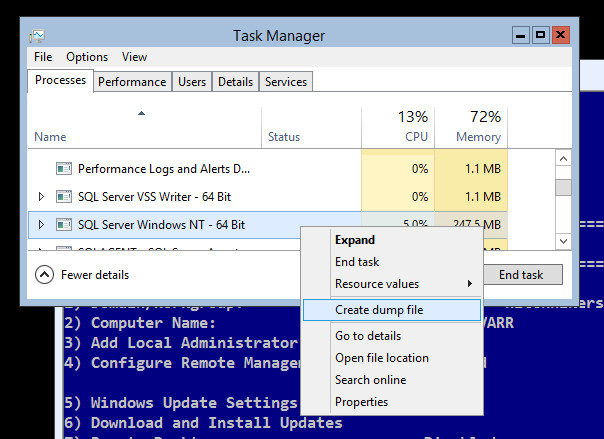Click the scrollbar down arrow in process list
Screen dimensions: 604x439
click(564, 241)
